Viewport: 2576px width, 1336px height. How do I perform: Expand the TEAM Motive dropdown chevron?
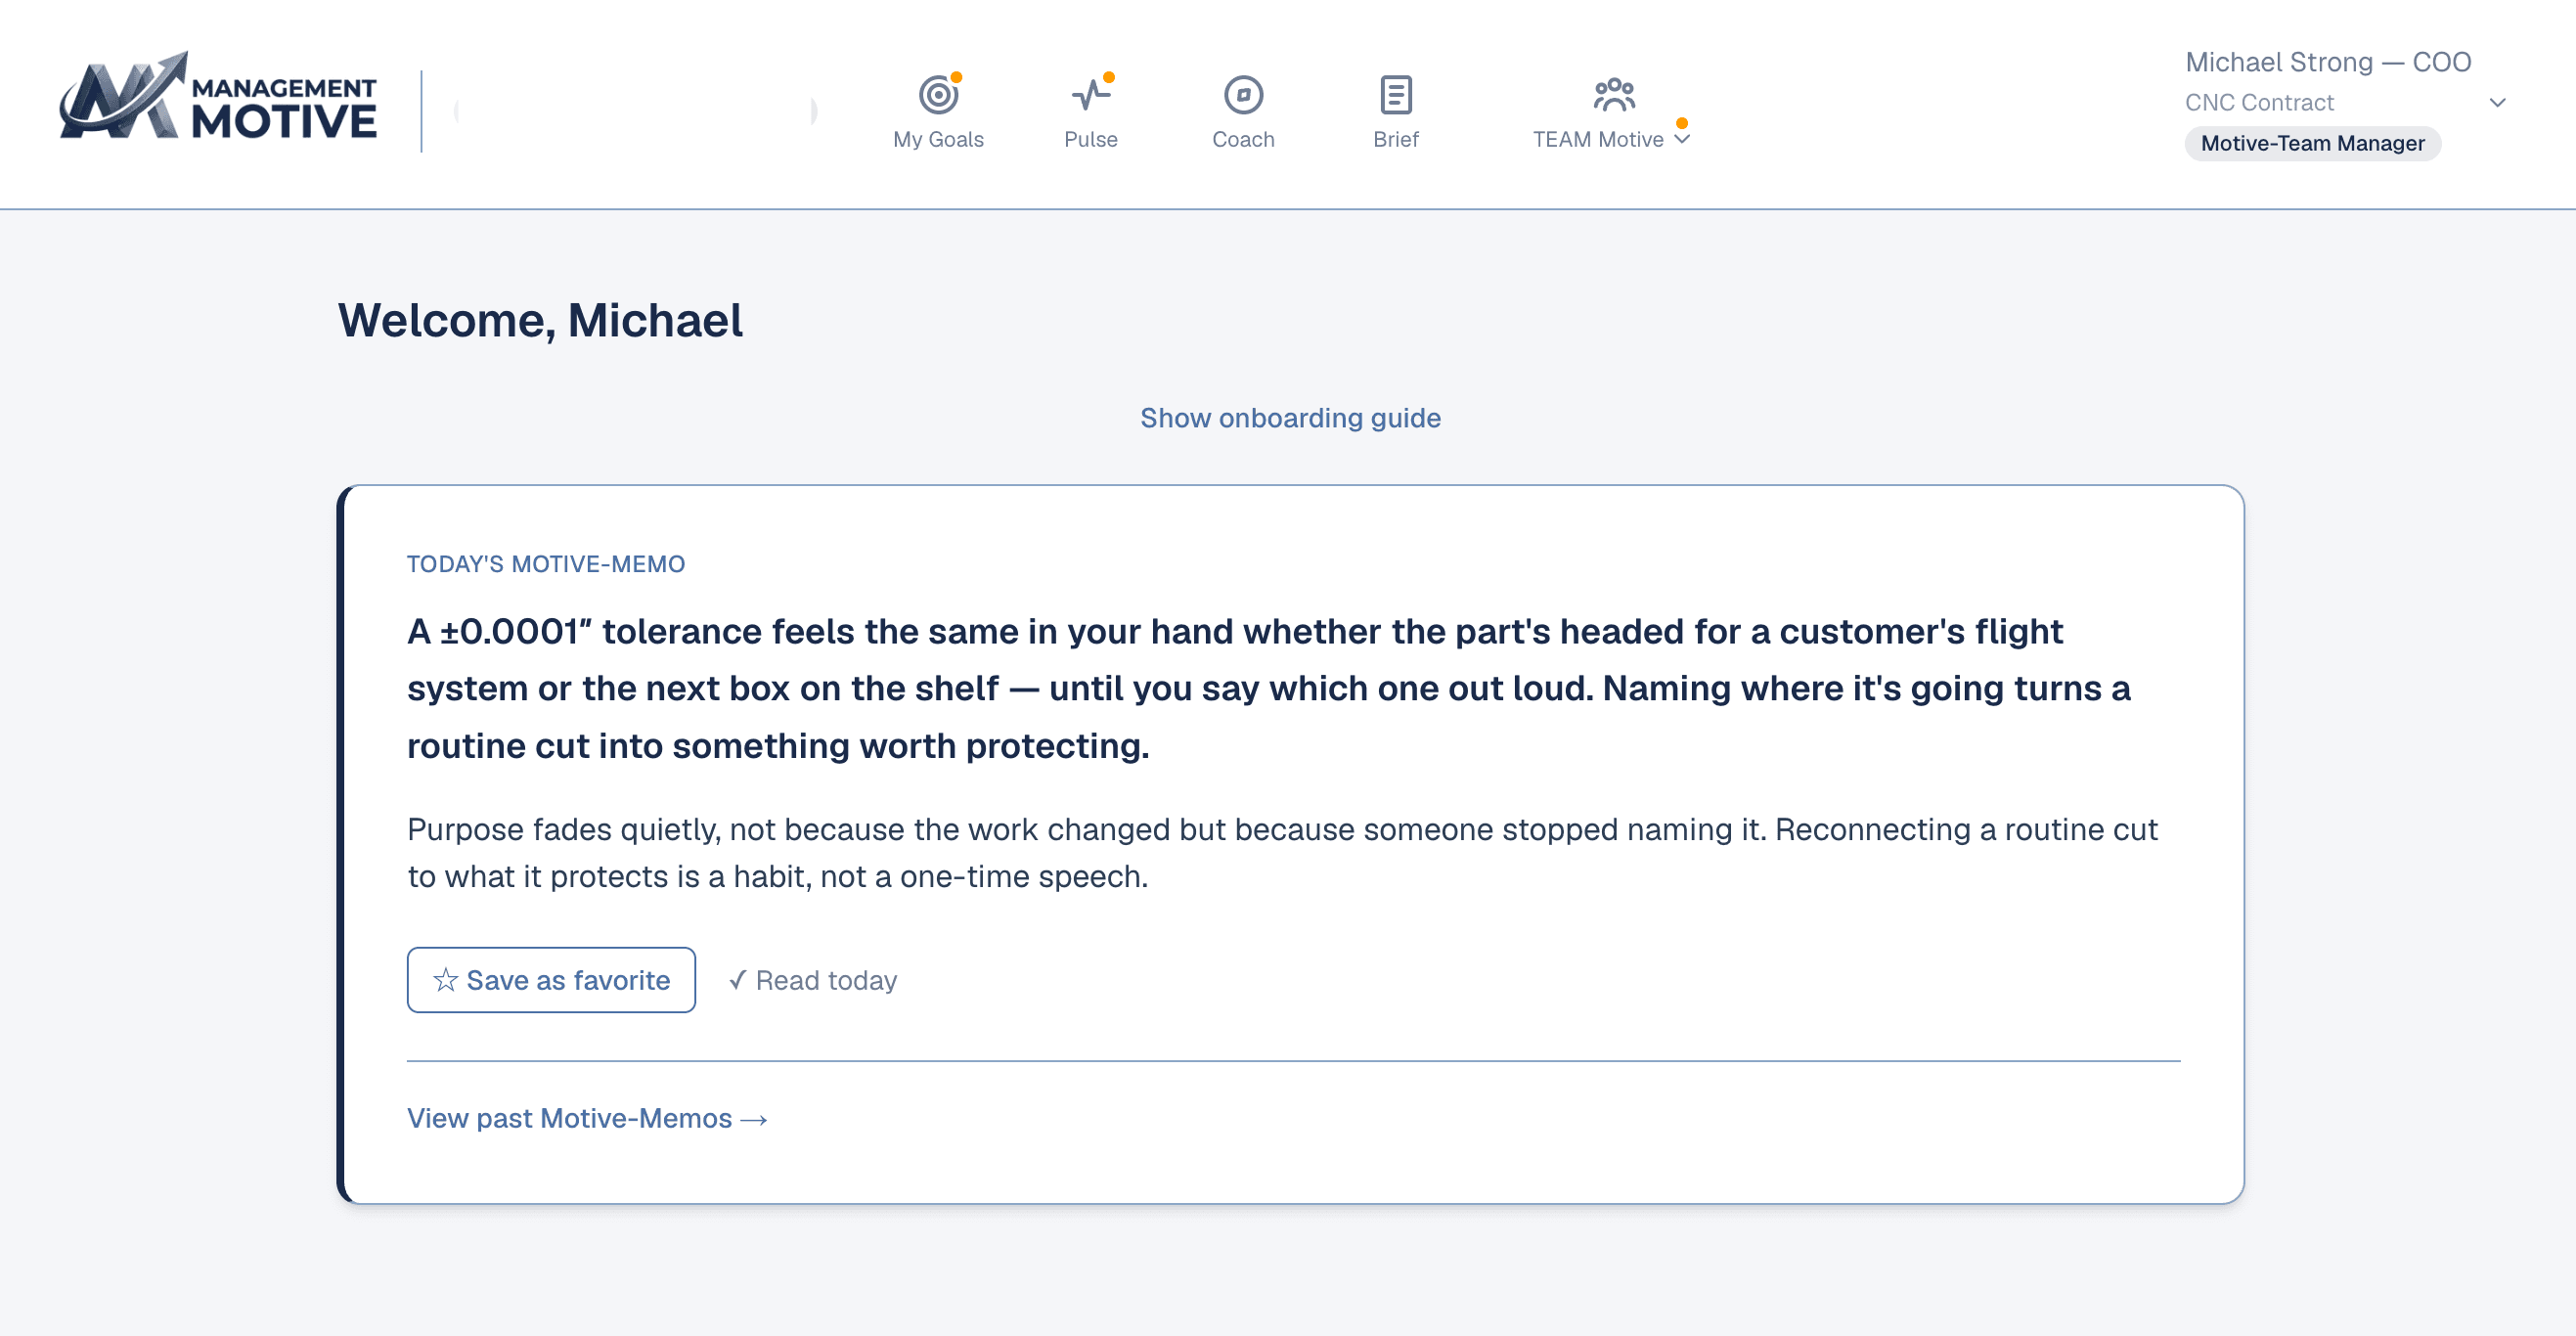point(1682,139)
